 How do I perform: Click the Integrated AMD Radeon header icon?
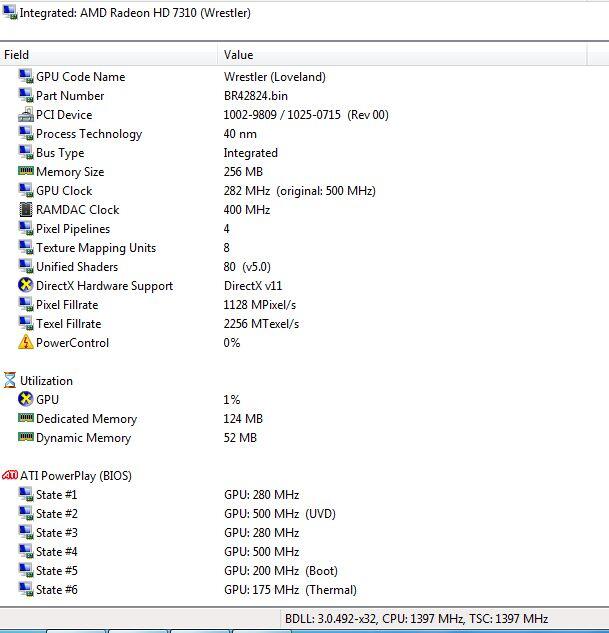pyautogui.click(x=10, y=13)
